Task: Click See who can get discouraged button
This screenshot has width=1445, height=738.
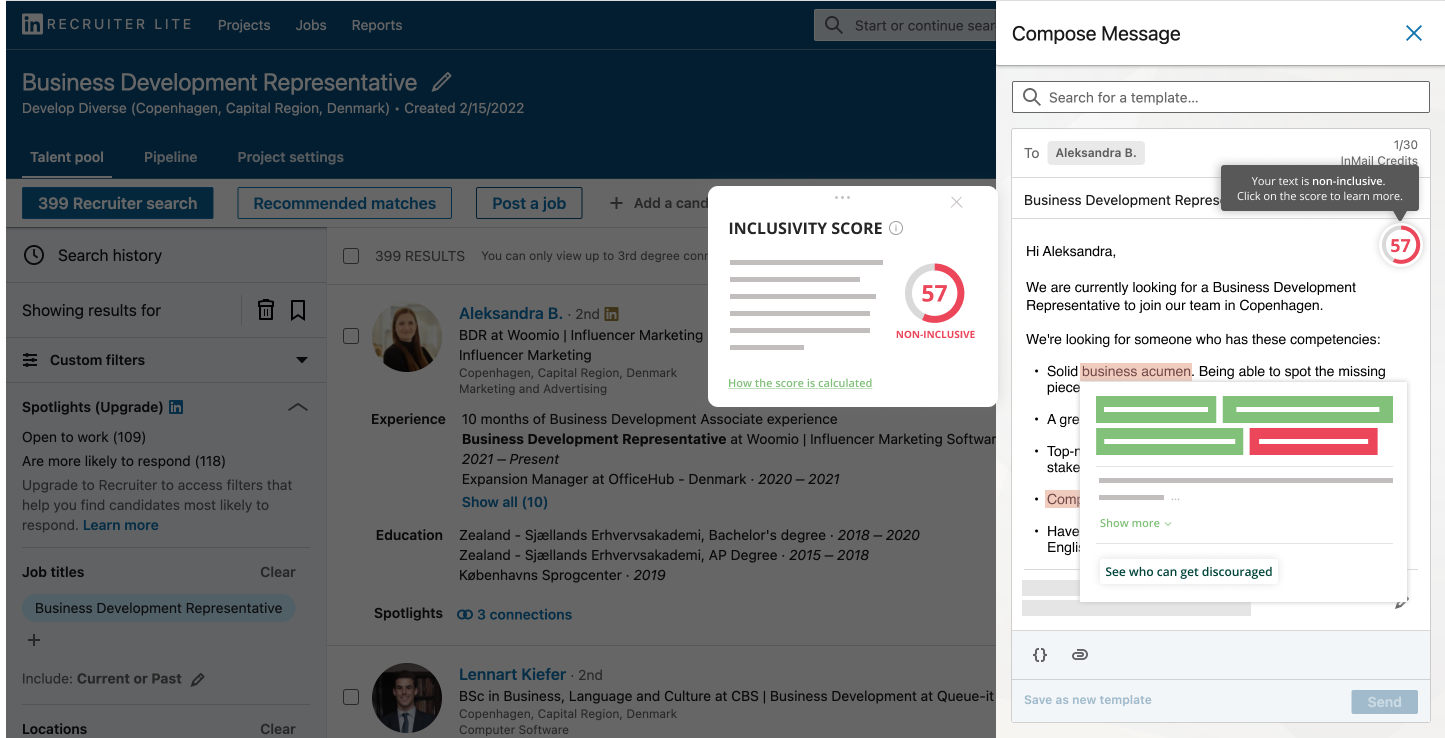Action: coord(1189,571)
